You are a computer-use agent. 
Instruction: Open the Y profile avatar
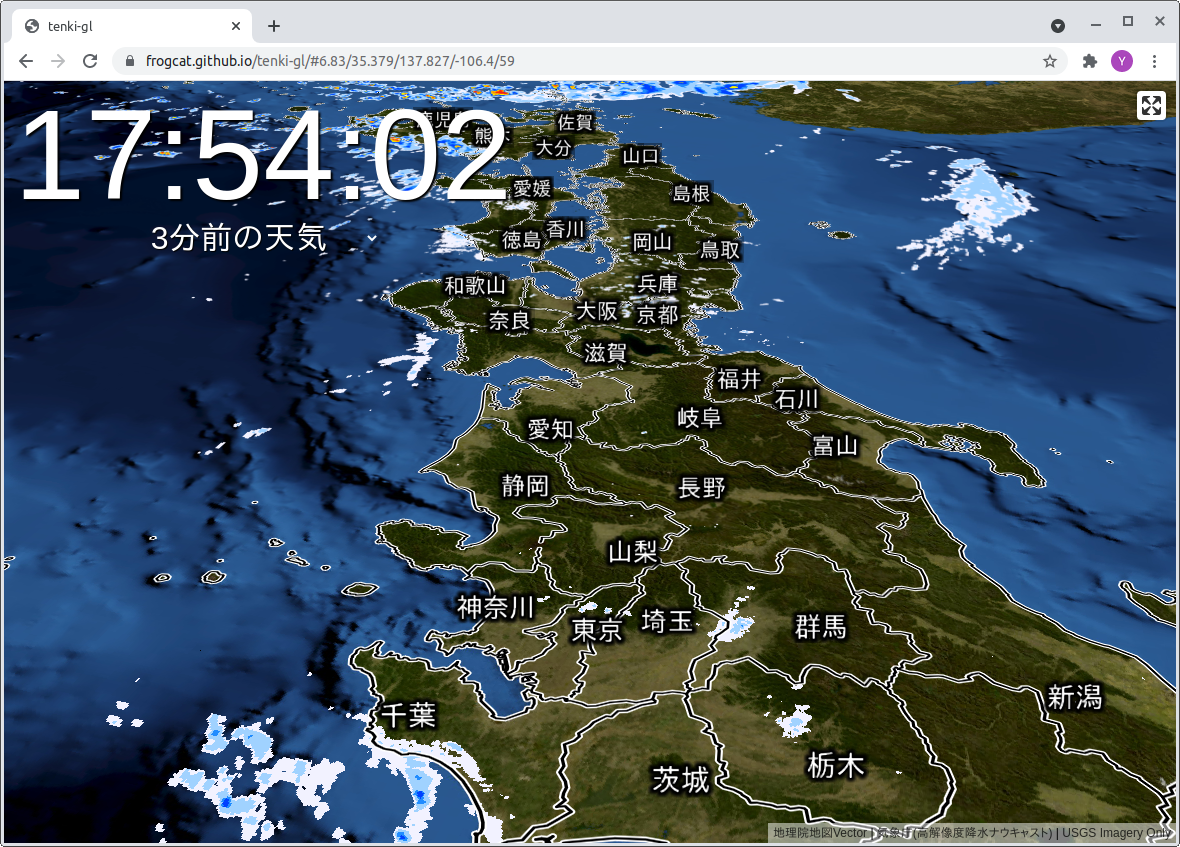pos(1122,61)
